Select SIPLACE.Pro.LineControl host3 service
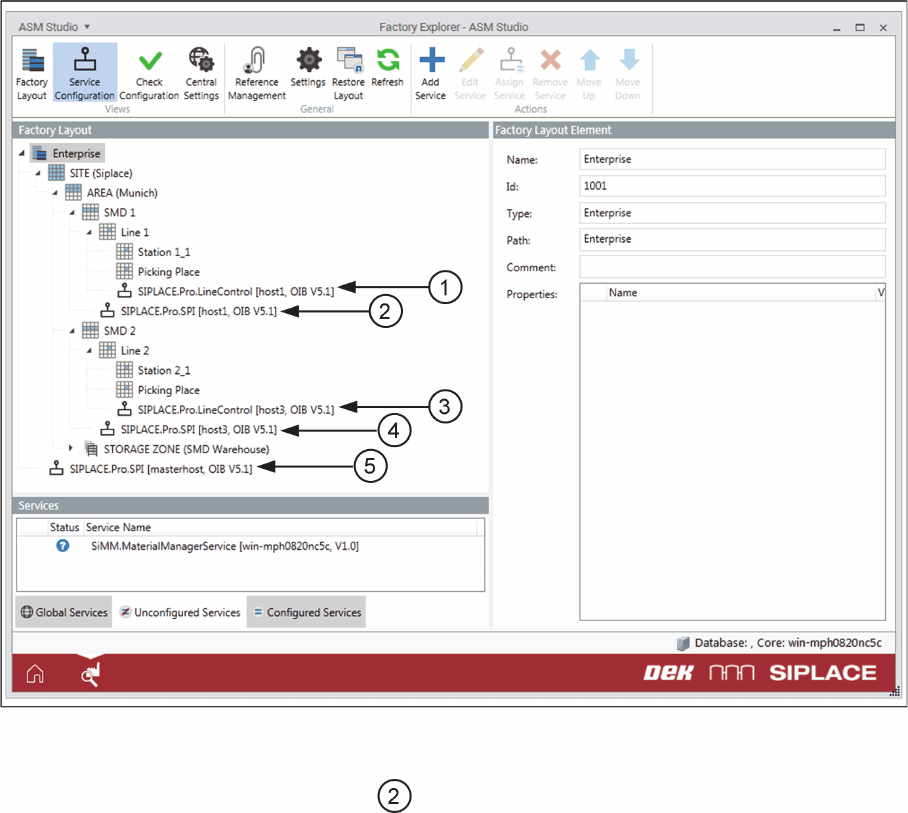The image size is (908, 813). coord(236,409)
